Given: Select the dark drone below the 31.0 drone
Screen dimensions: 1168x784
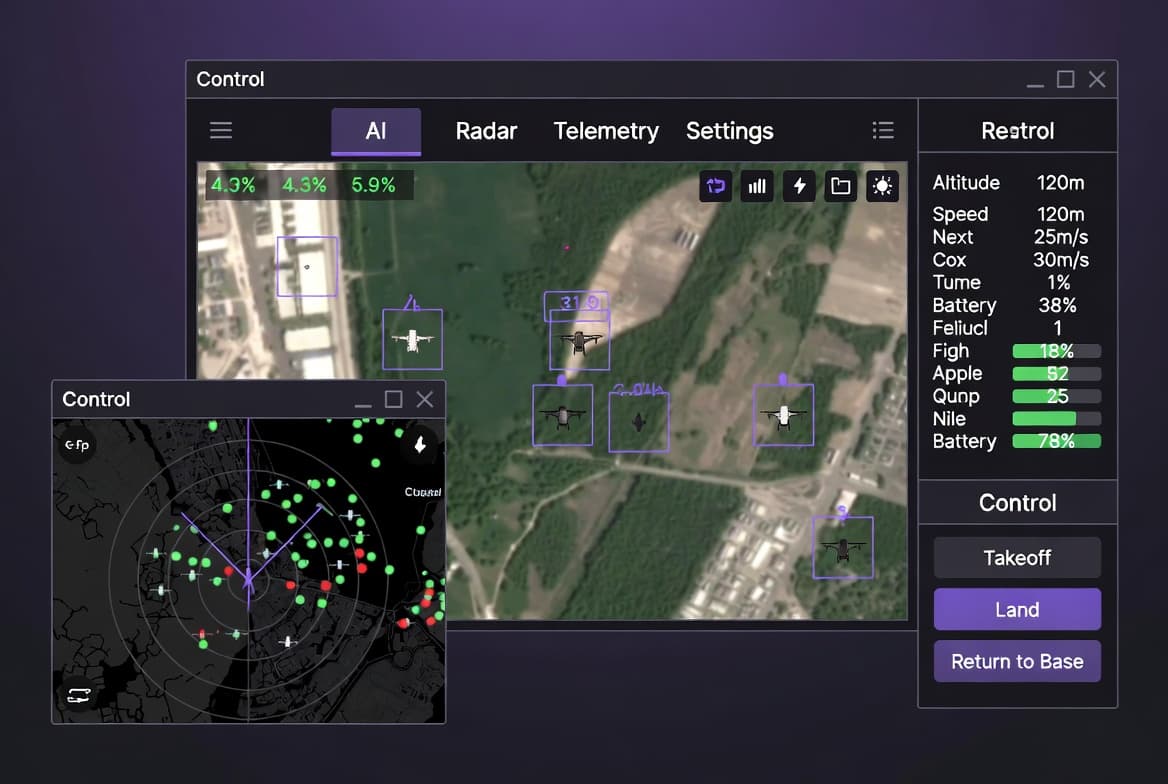Looking at the screenshot, I should coord(562,415).
